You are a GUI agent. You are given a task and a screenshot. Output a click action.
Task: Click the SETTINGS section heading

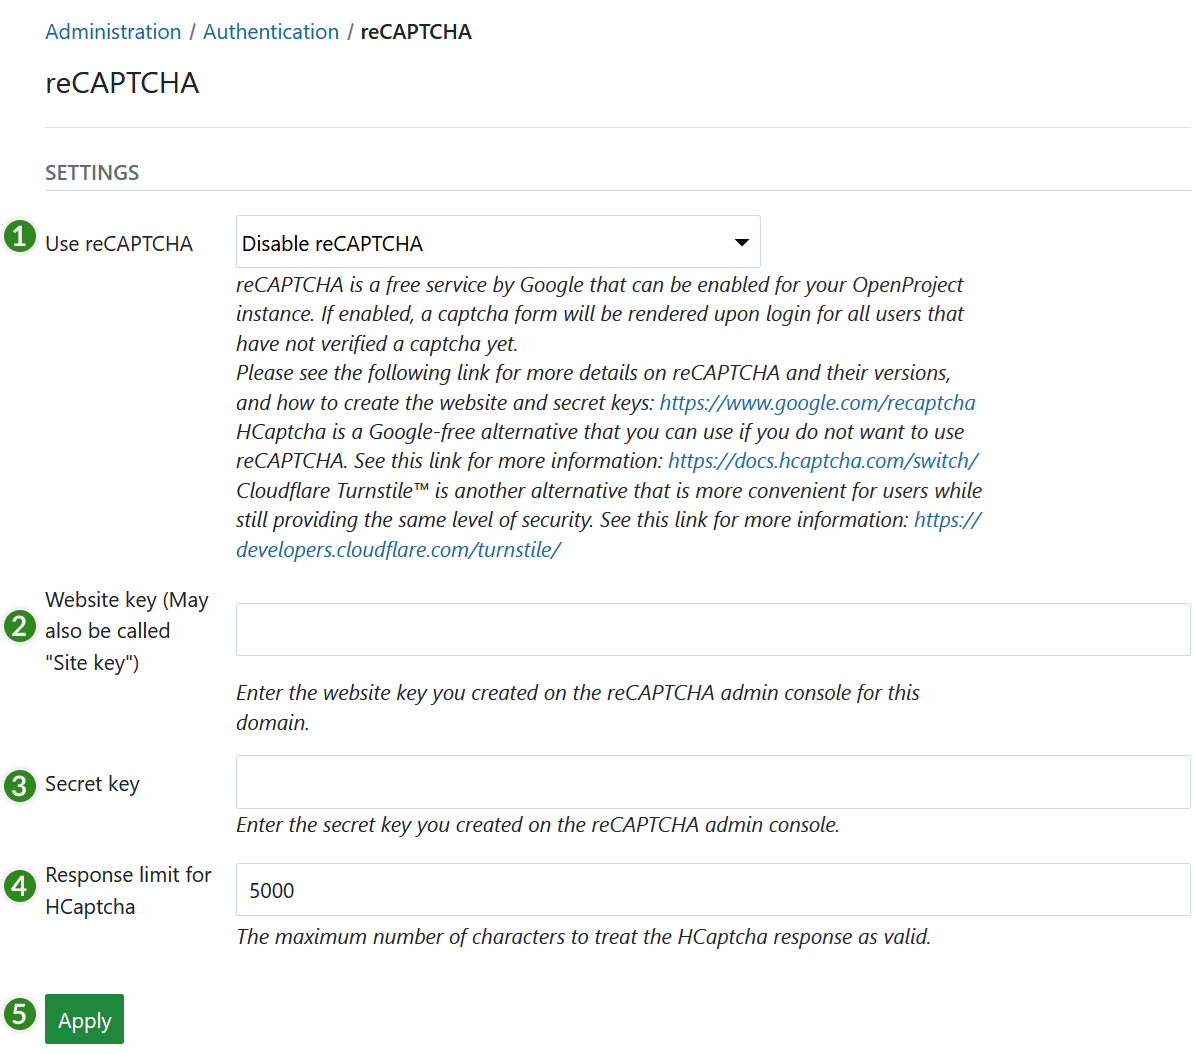pyautogui.click(x=92, y=172)
